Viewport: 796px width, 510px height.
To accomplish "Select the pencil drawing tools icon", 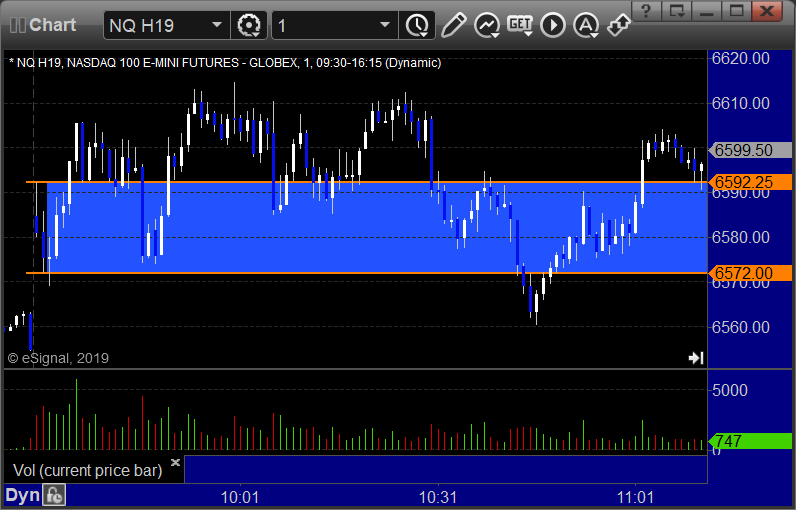I will [x=453, y=25].
